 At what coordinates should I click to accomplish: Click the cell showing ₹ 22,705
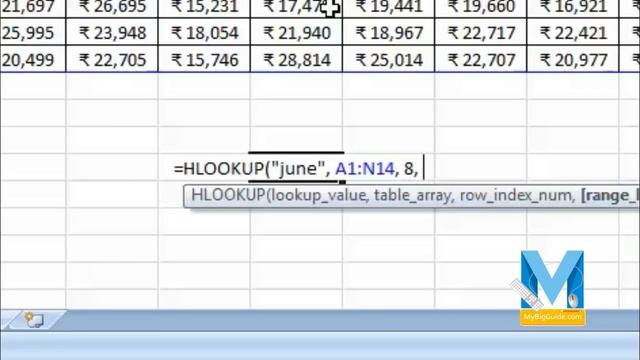point(112,59)
